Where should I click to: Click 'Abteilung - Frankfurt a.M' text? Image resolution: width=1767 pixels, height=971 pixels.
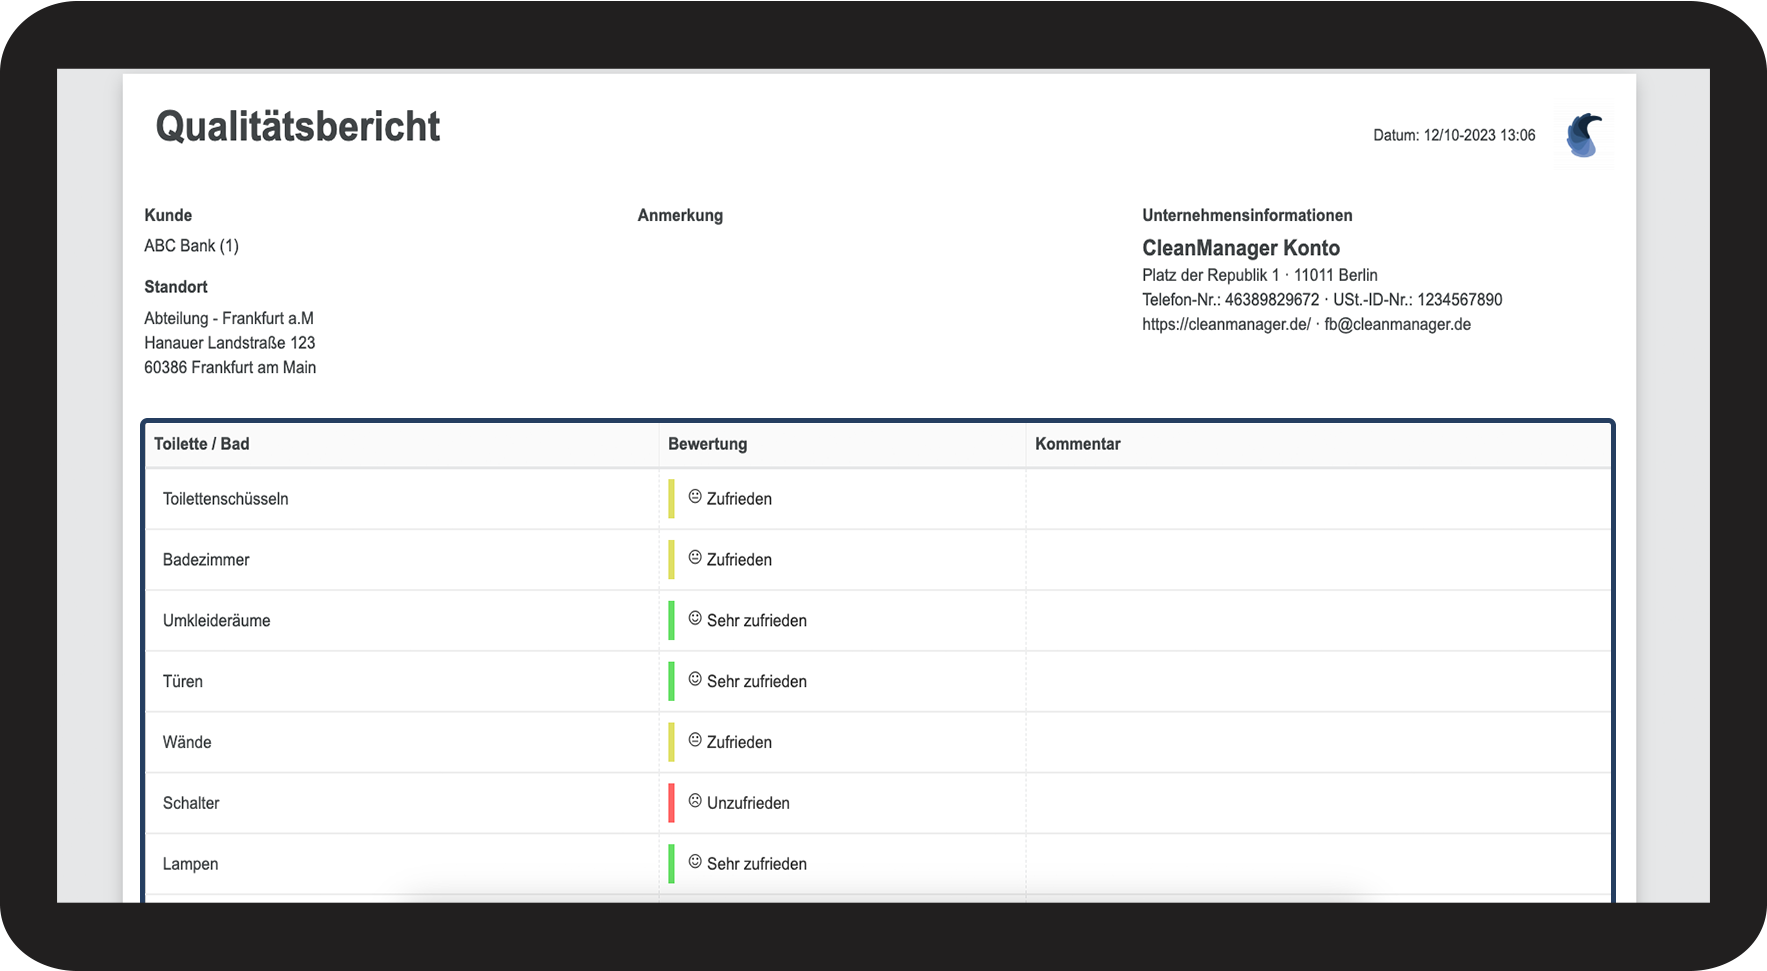229,318
